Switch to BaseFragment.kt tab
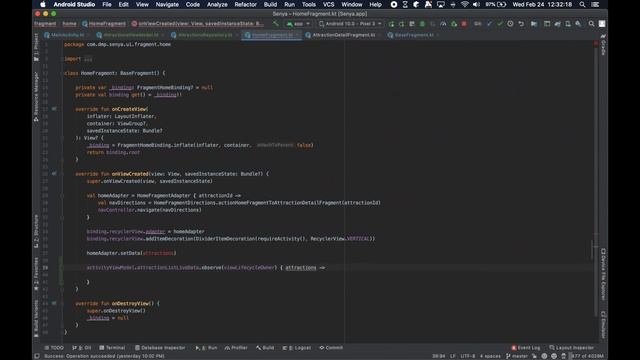The height and width of the screenshot is (360, 640). tap(414, 35)
